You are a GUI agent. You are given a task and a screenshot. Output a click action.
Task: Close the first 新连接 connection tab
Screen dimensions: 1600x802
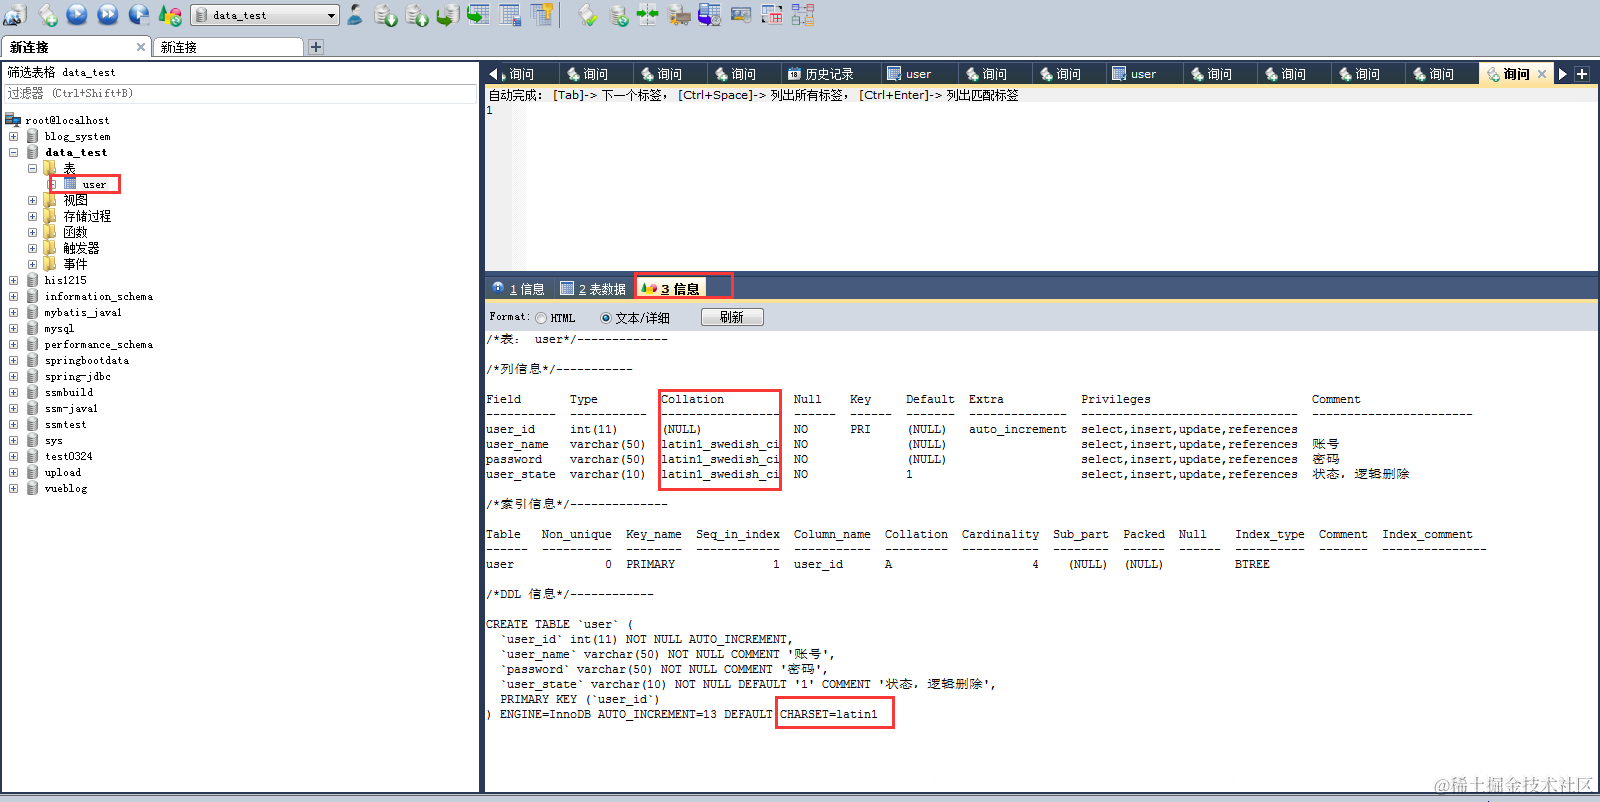[x=140, y=47]
